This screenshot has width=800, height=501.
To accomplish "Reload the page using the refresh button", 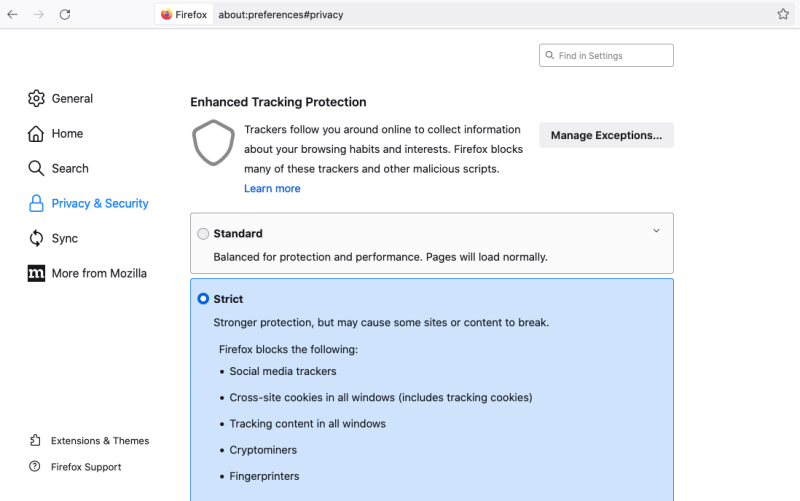I will tap(65, 15).
